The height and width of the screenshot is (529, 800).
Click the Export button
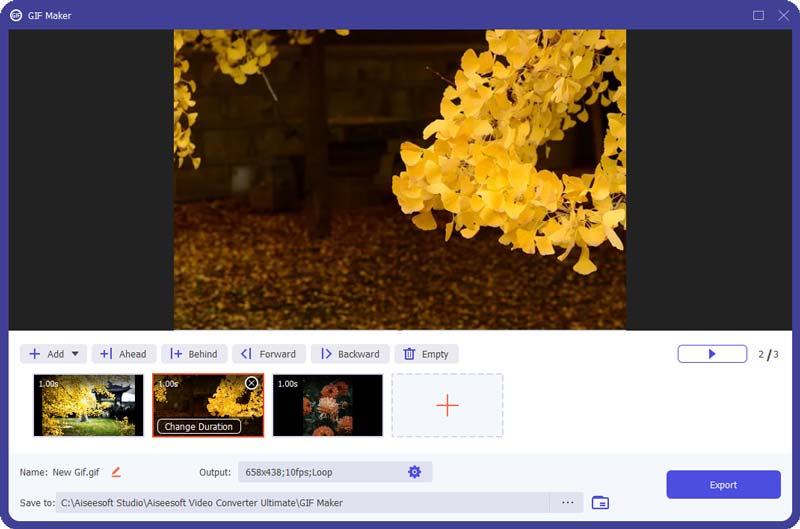pyautogui.click(x=723, y=485)
